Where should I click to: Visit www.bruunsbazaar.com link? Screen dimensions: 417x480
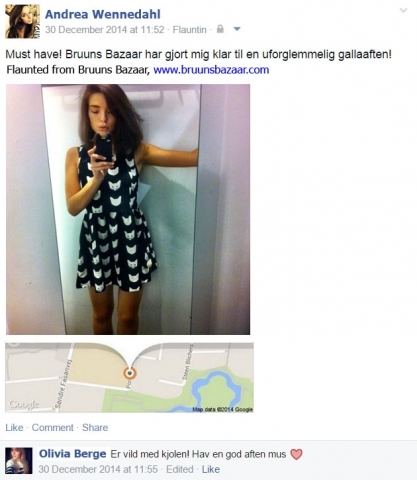tap(211, 70)
